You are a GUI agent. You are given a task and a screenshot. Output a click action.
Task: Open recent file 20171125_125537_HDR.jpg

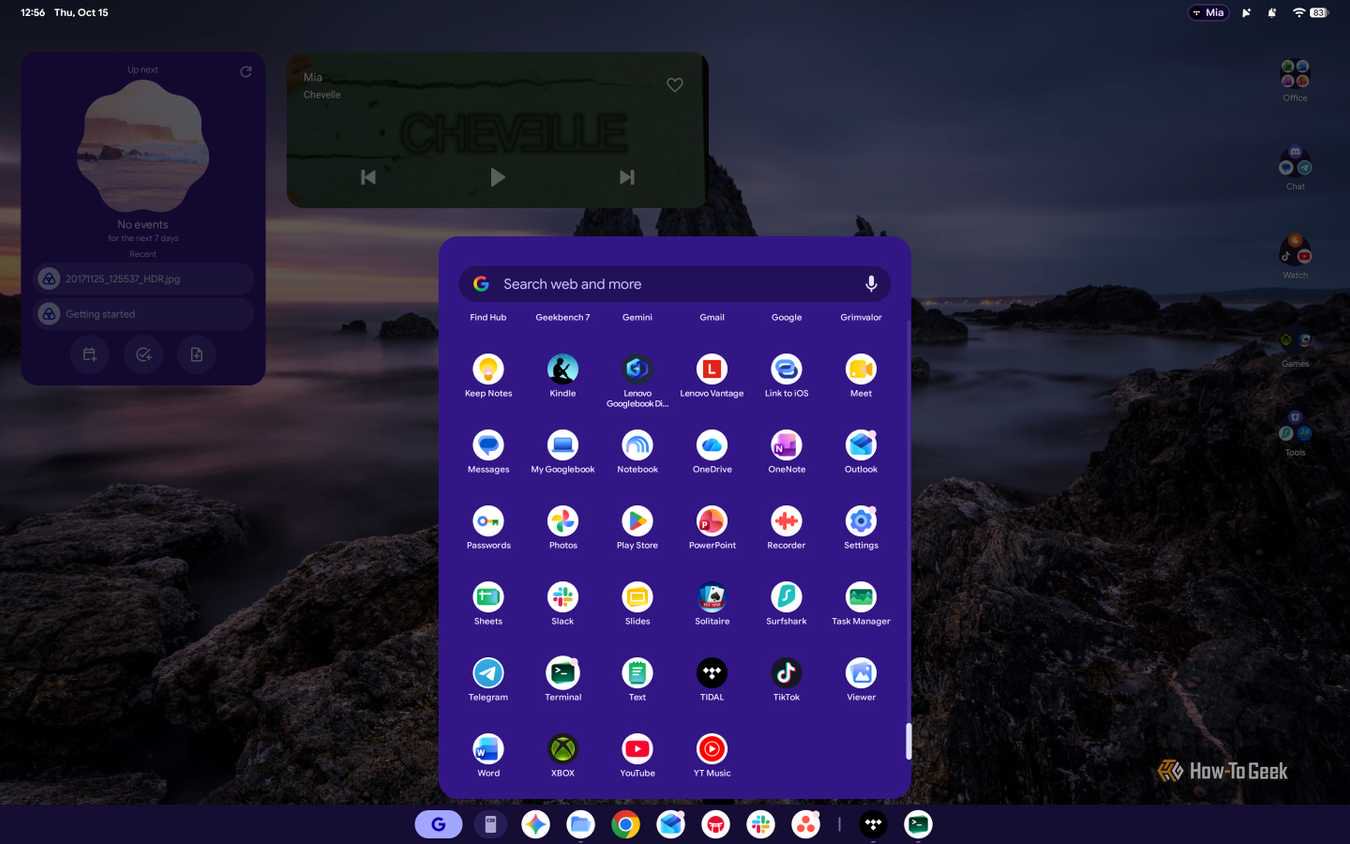[143, 279]
